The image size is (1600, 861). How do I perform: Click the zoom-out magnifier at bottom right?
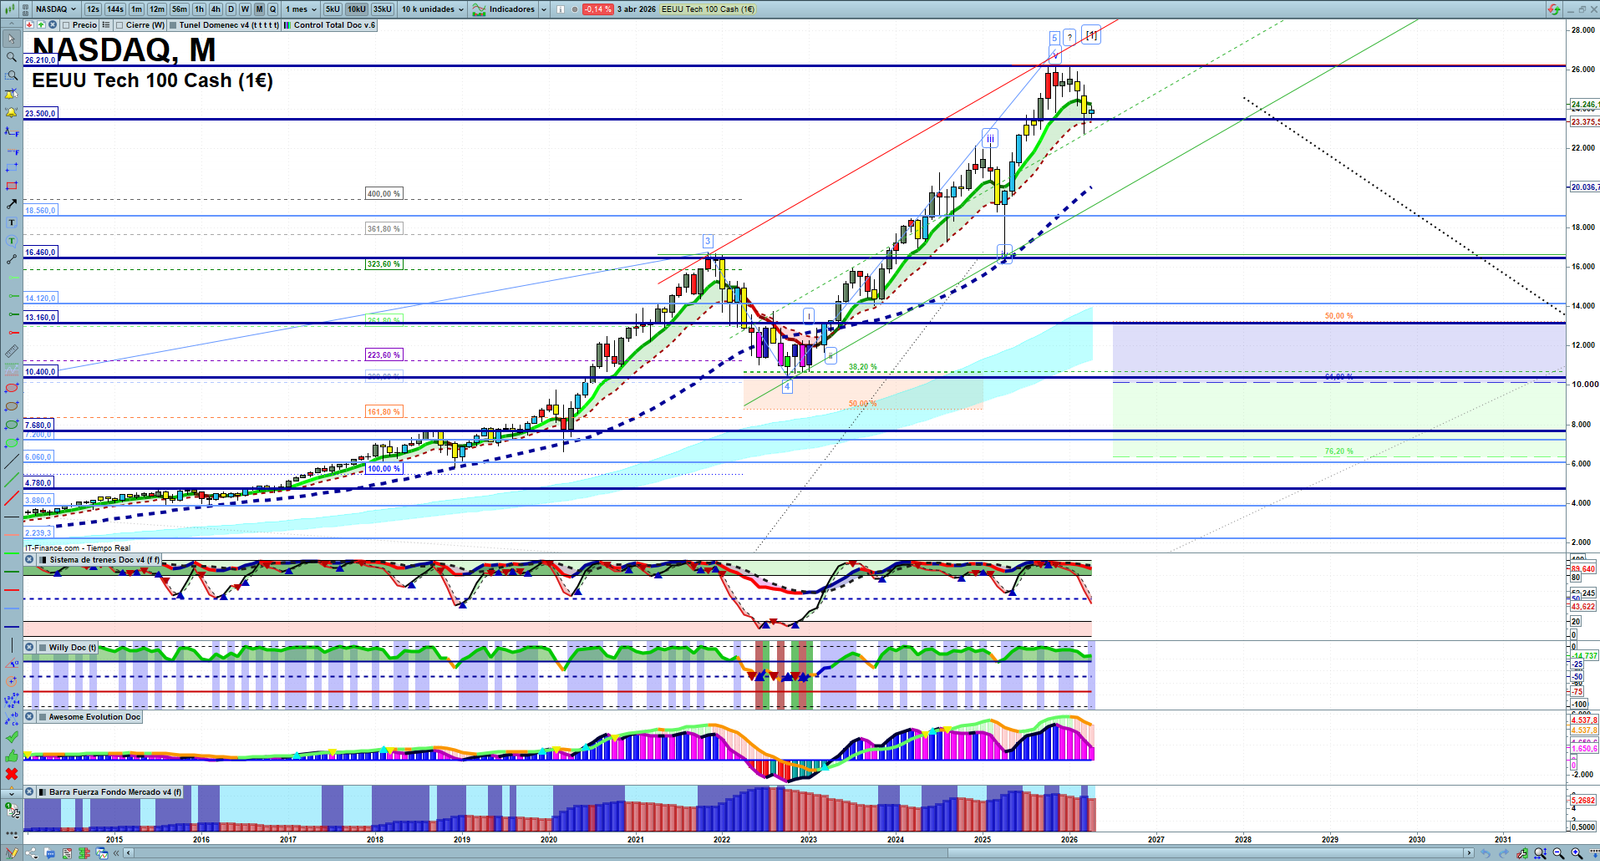1559,853
